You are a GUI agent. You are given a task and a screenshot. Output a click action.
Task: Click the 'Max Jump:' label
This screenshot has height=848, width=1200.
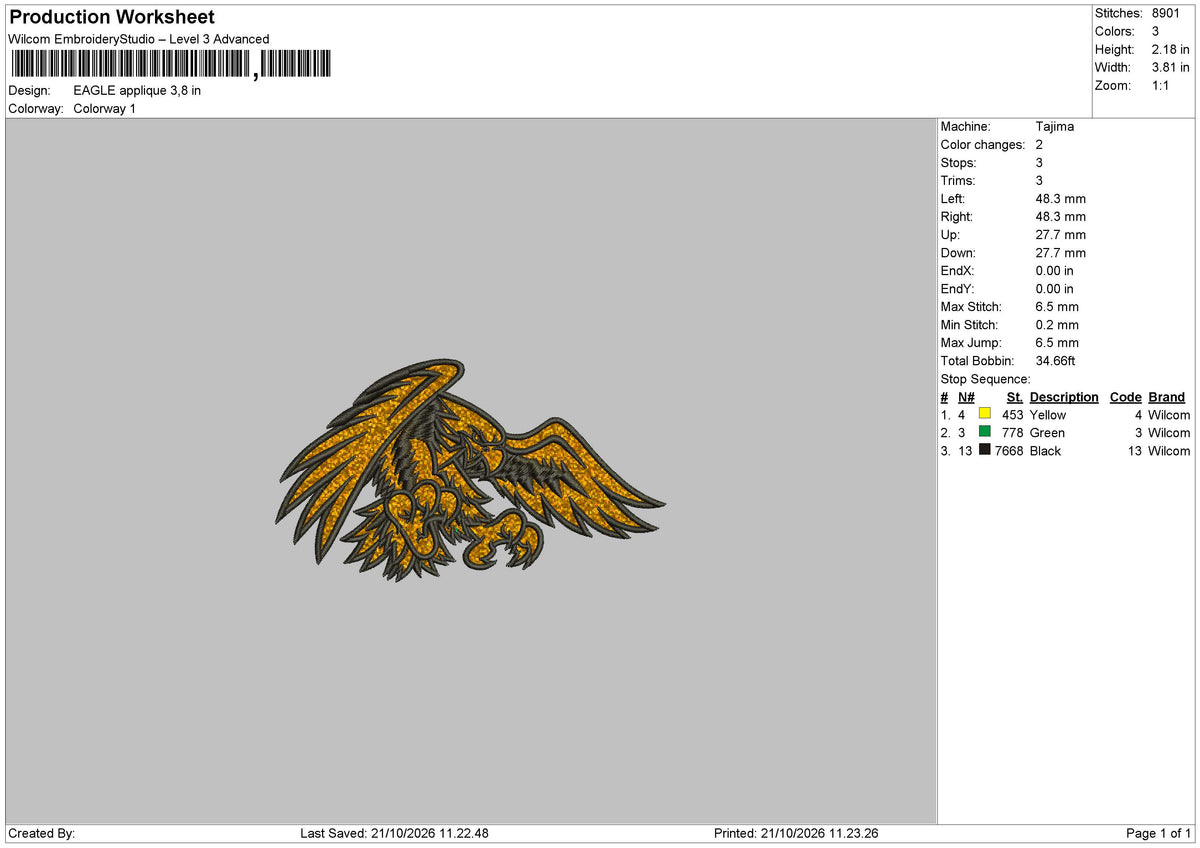972,342
